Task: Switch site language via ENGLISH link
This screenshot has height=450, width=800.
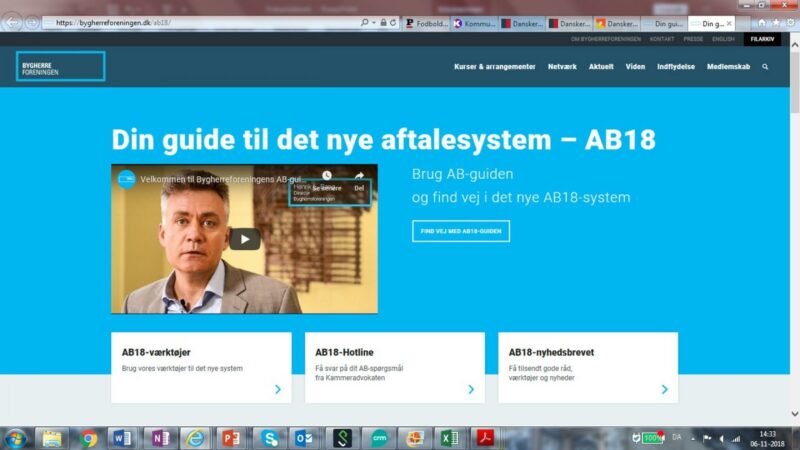Action: coord(723,39)
